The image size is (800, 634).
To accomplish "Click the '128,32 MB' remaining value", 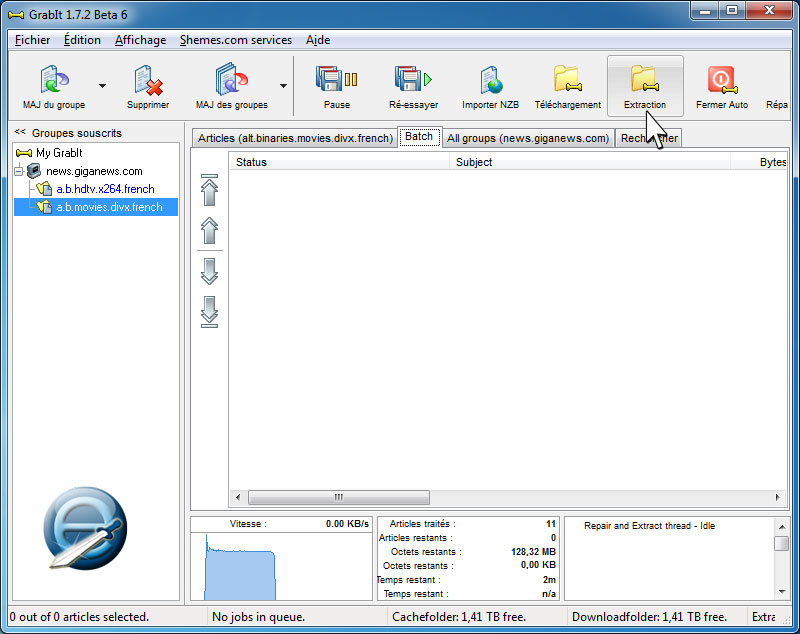I will coord(534,552).
